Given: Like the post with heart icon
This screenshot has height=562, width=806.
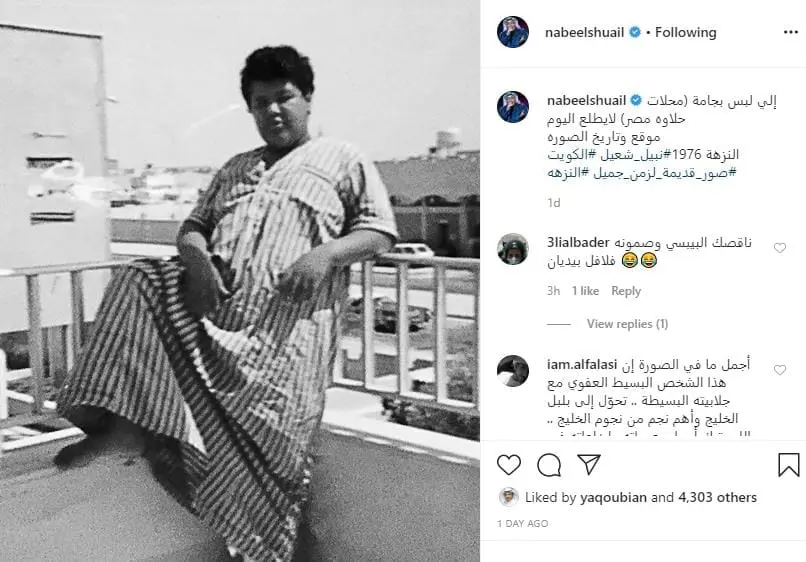Looking at the screenshot, I should (x=509, y=465).
